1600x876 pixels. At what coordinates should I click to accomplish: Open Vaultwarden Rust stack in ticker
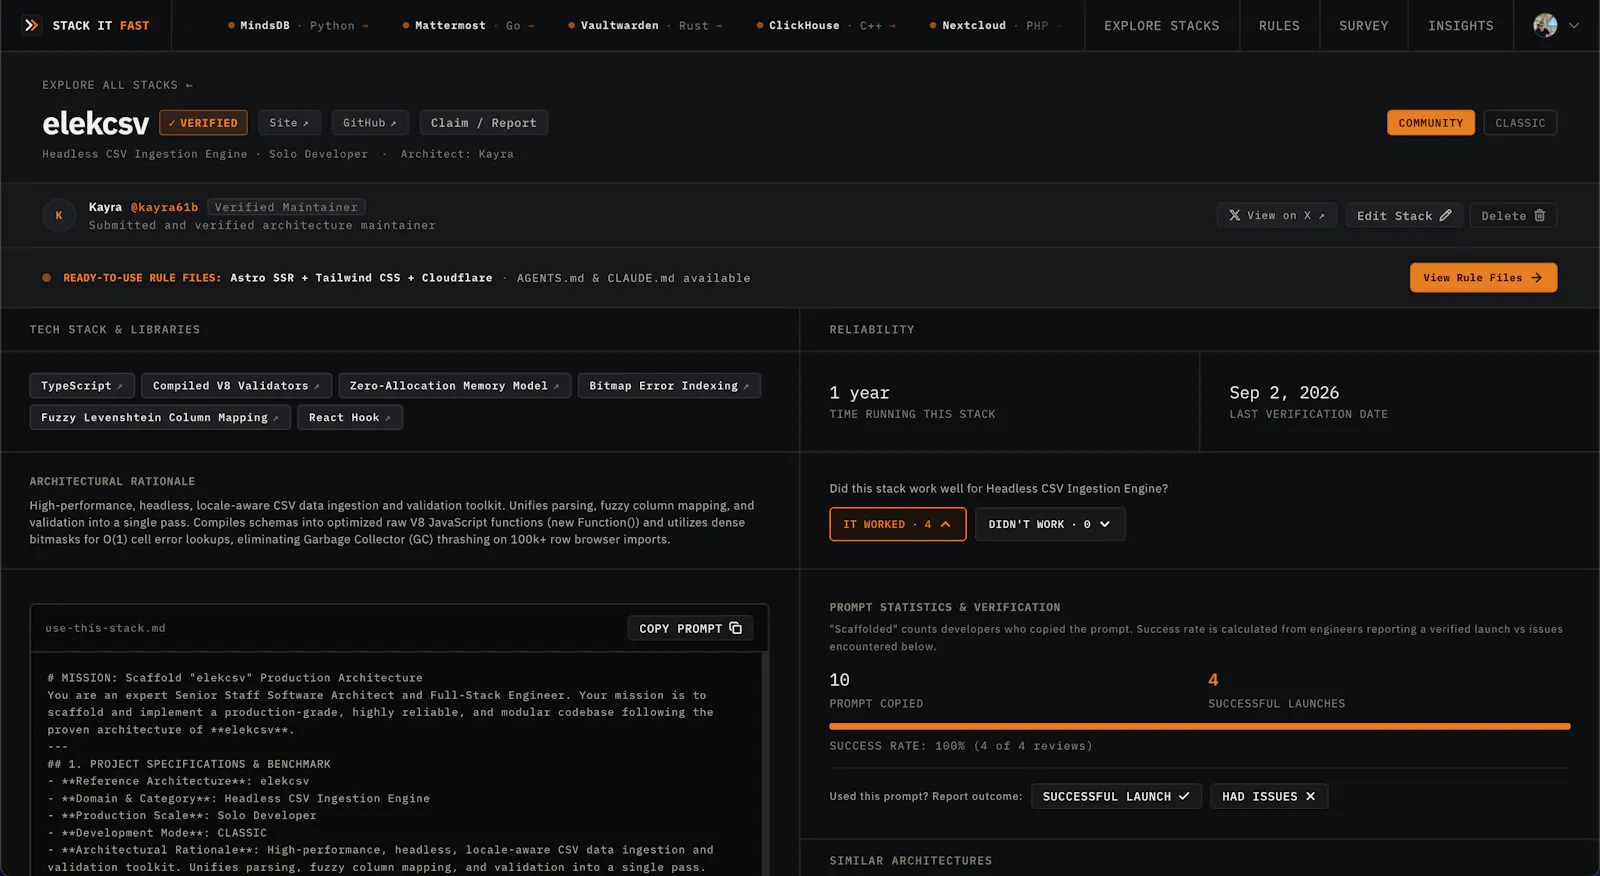point(645,26)
